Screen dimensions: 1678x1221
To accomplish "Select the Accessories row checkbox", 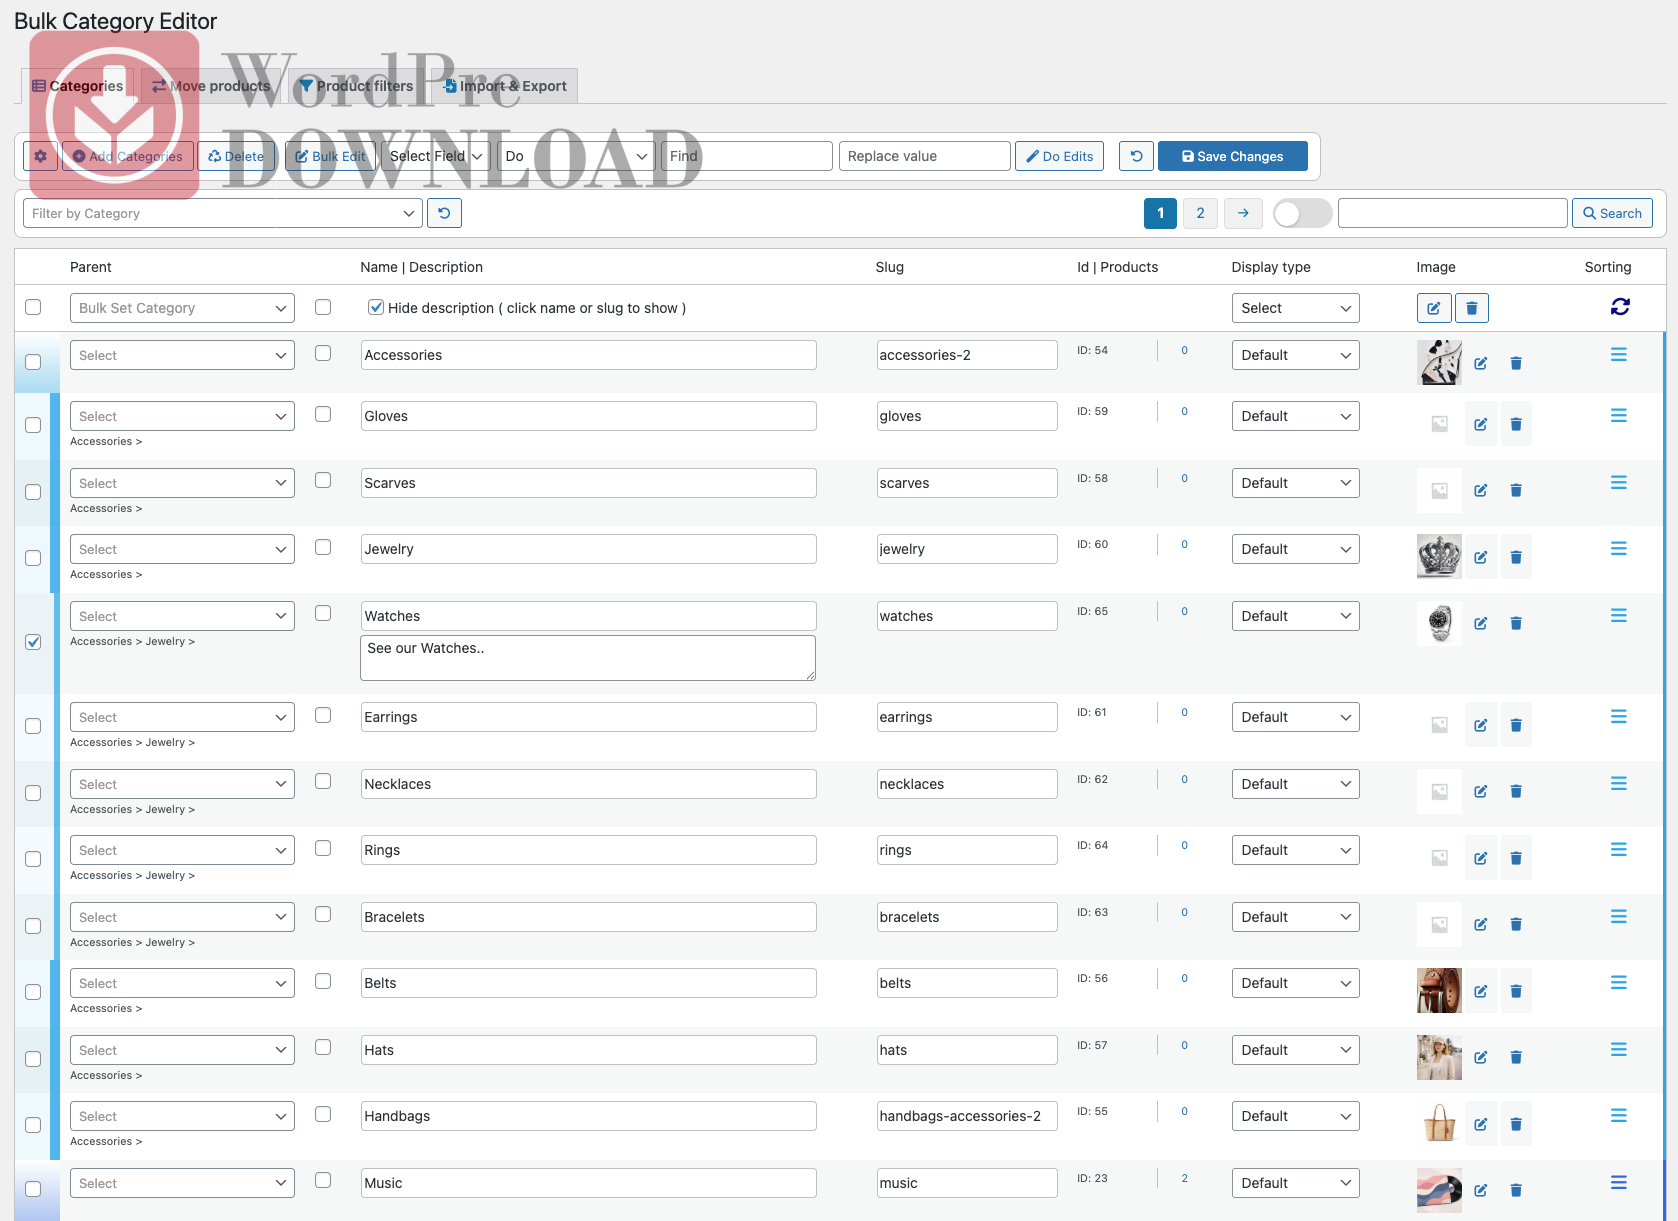I will point(33,362).
